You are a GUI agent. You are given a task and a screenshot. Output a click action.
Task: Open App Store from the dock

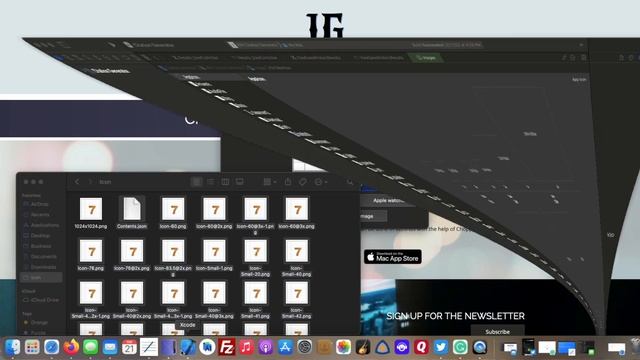[285, 347]
